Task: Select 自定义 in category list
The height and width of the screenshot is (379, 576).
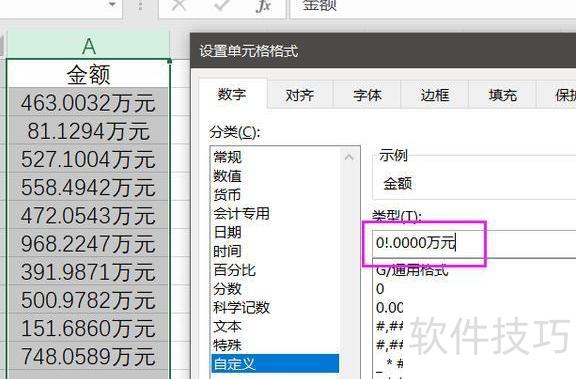Action: click(x=275, y=364)
